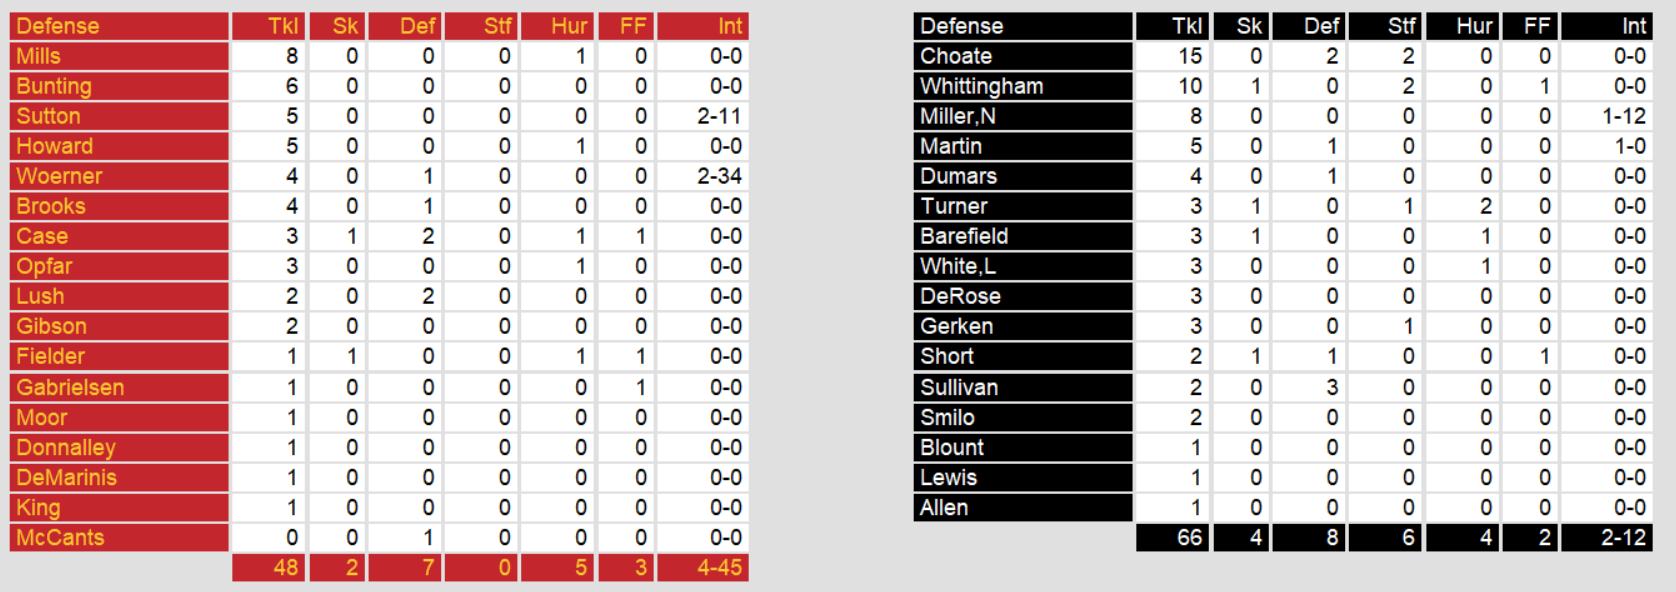
Task: Click the Choate player name cell
Action: (x=1023, y=56)
